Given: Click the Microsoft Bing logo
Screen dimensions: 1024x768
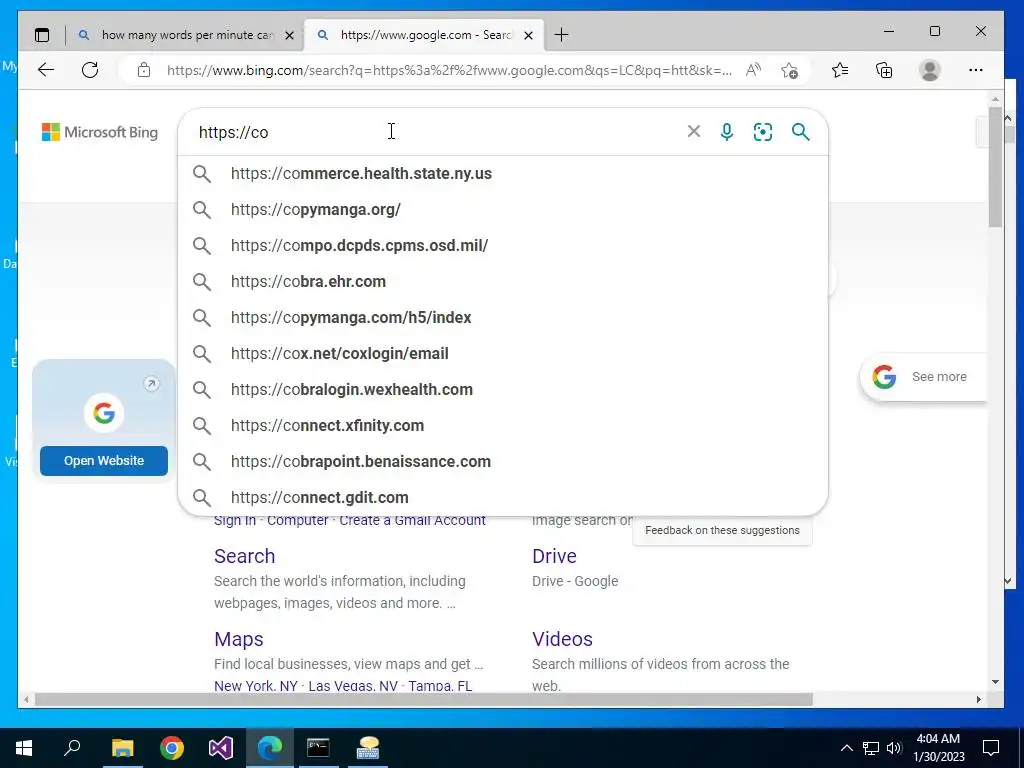Looking at the screenshot, I should click(100, 132).
